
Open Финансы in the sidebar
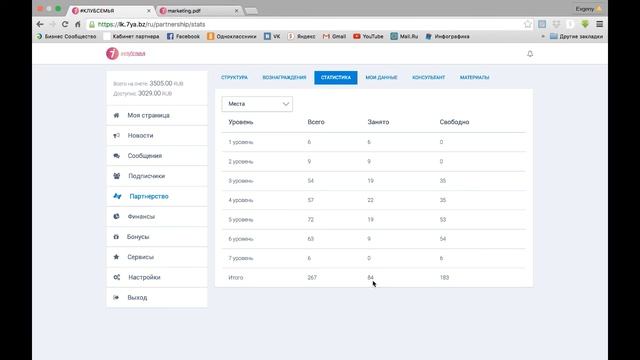[157, 216]
